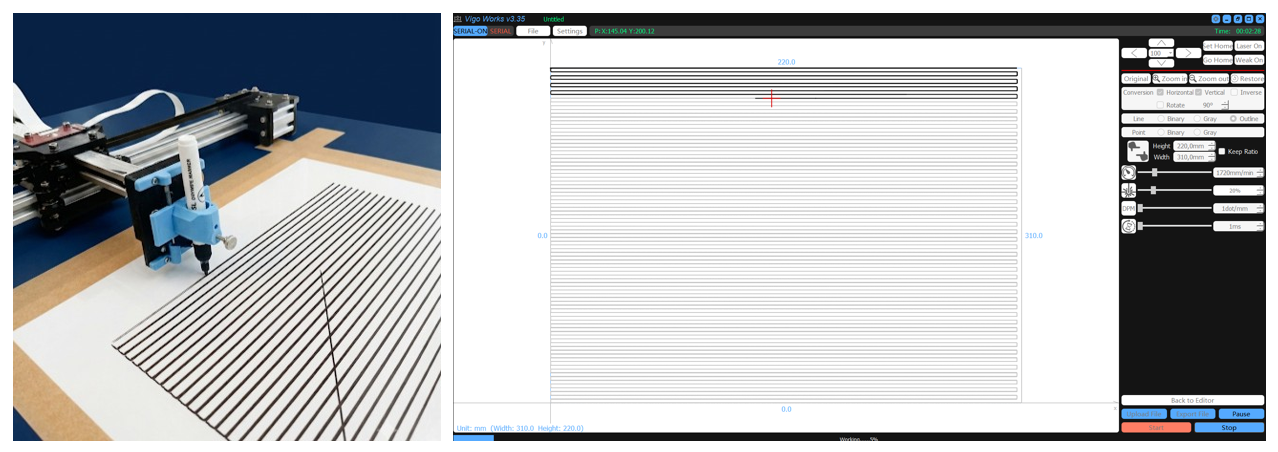Toggle the SERIAL-ON connection tab
This screenshot has width=1278, height=452.
470,31
